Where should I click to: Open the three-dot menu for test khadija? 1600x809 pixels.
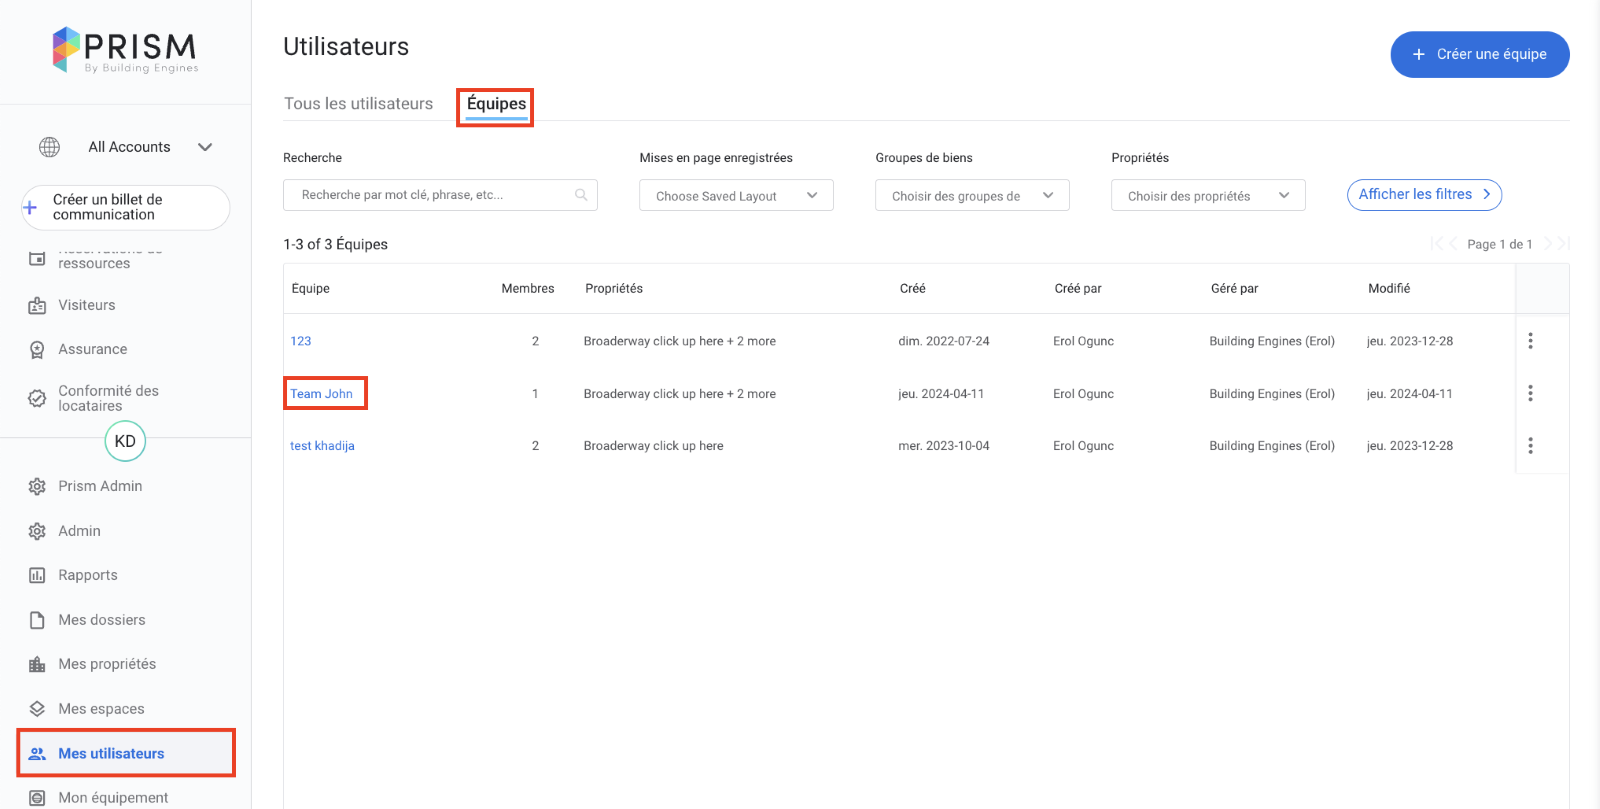[x=1530, y=446]
